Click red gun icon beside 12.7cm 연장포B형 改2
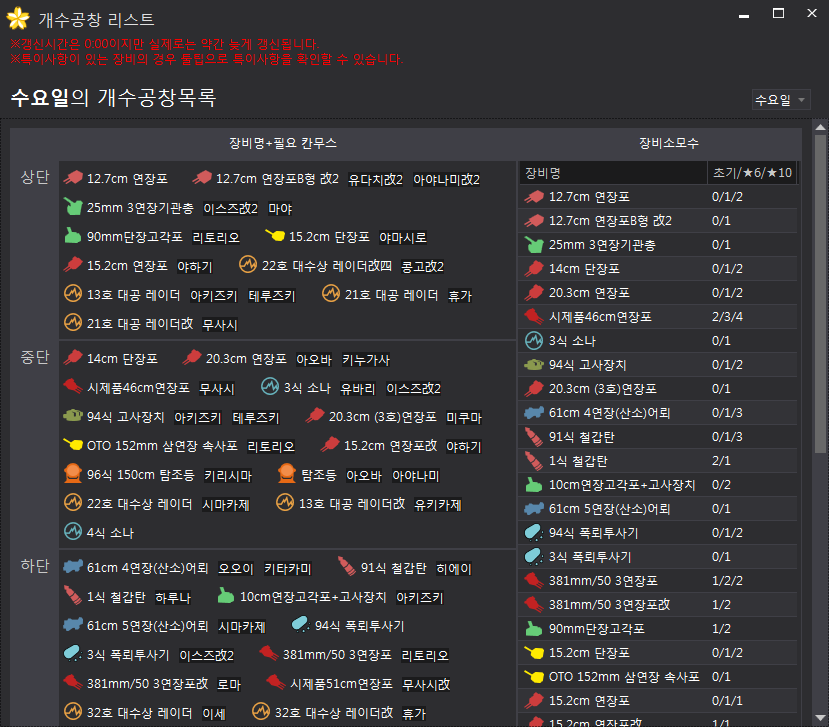Screen dimensions: 829x727 (x=201, y=179)
